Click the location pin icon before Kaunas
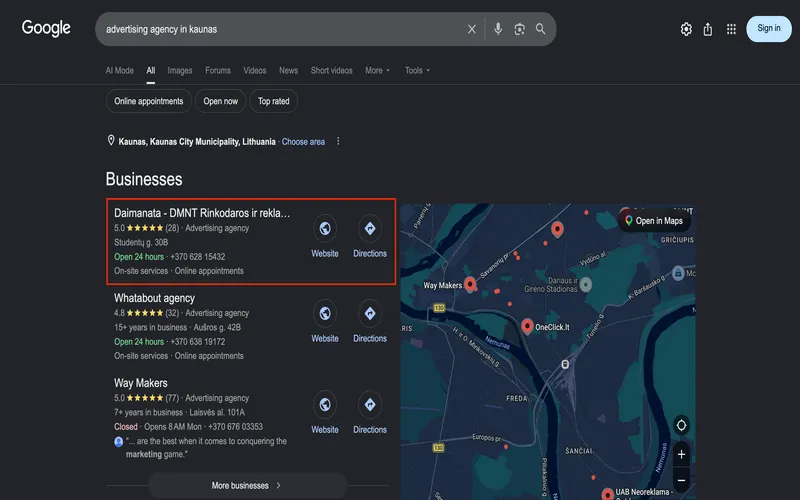Viewport: 800px width, 500px height. [111, 140]
